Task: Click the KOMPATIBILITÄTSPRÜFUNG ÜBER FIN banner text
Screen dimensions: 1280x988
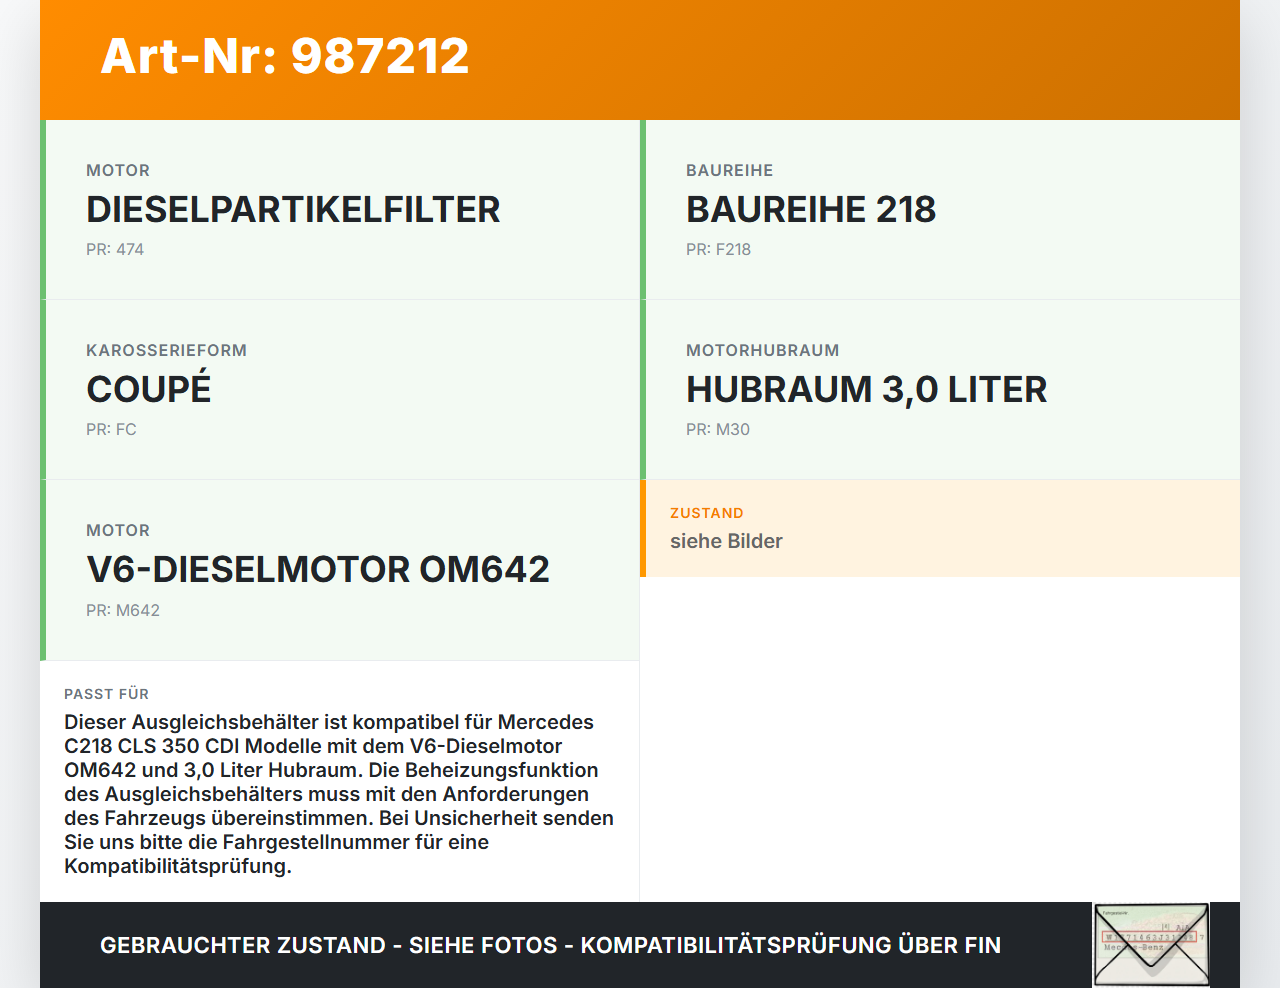Action: tap(550, 945)
